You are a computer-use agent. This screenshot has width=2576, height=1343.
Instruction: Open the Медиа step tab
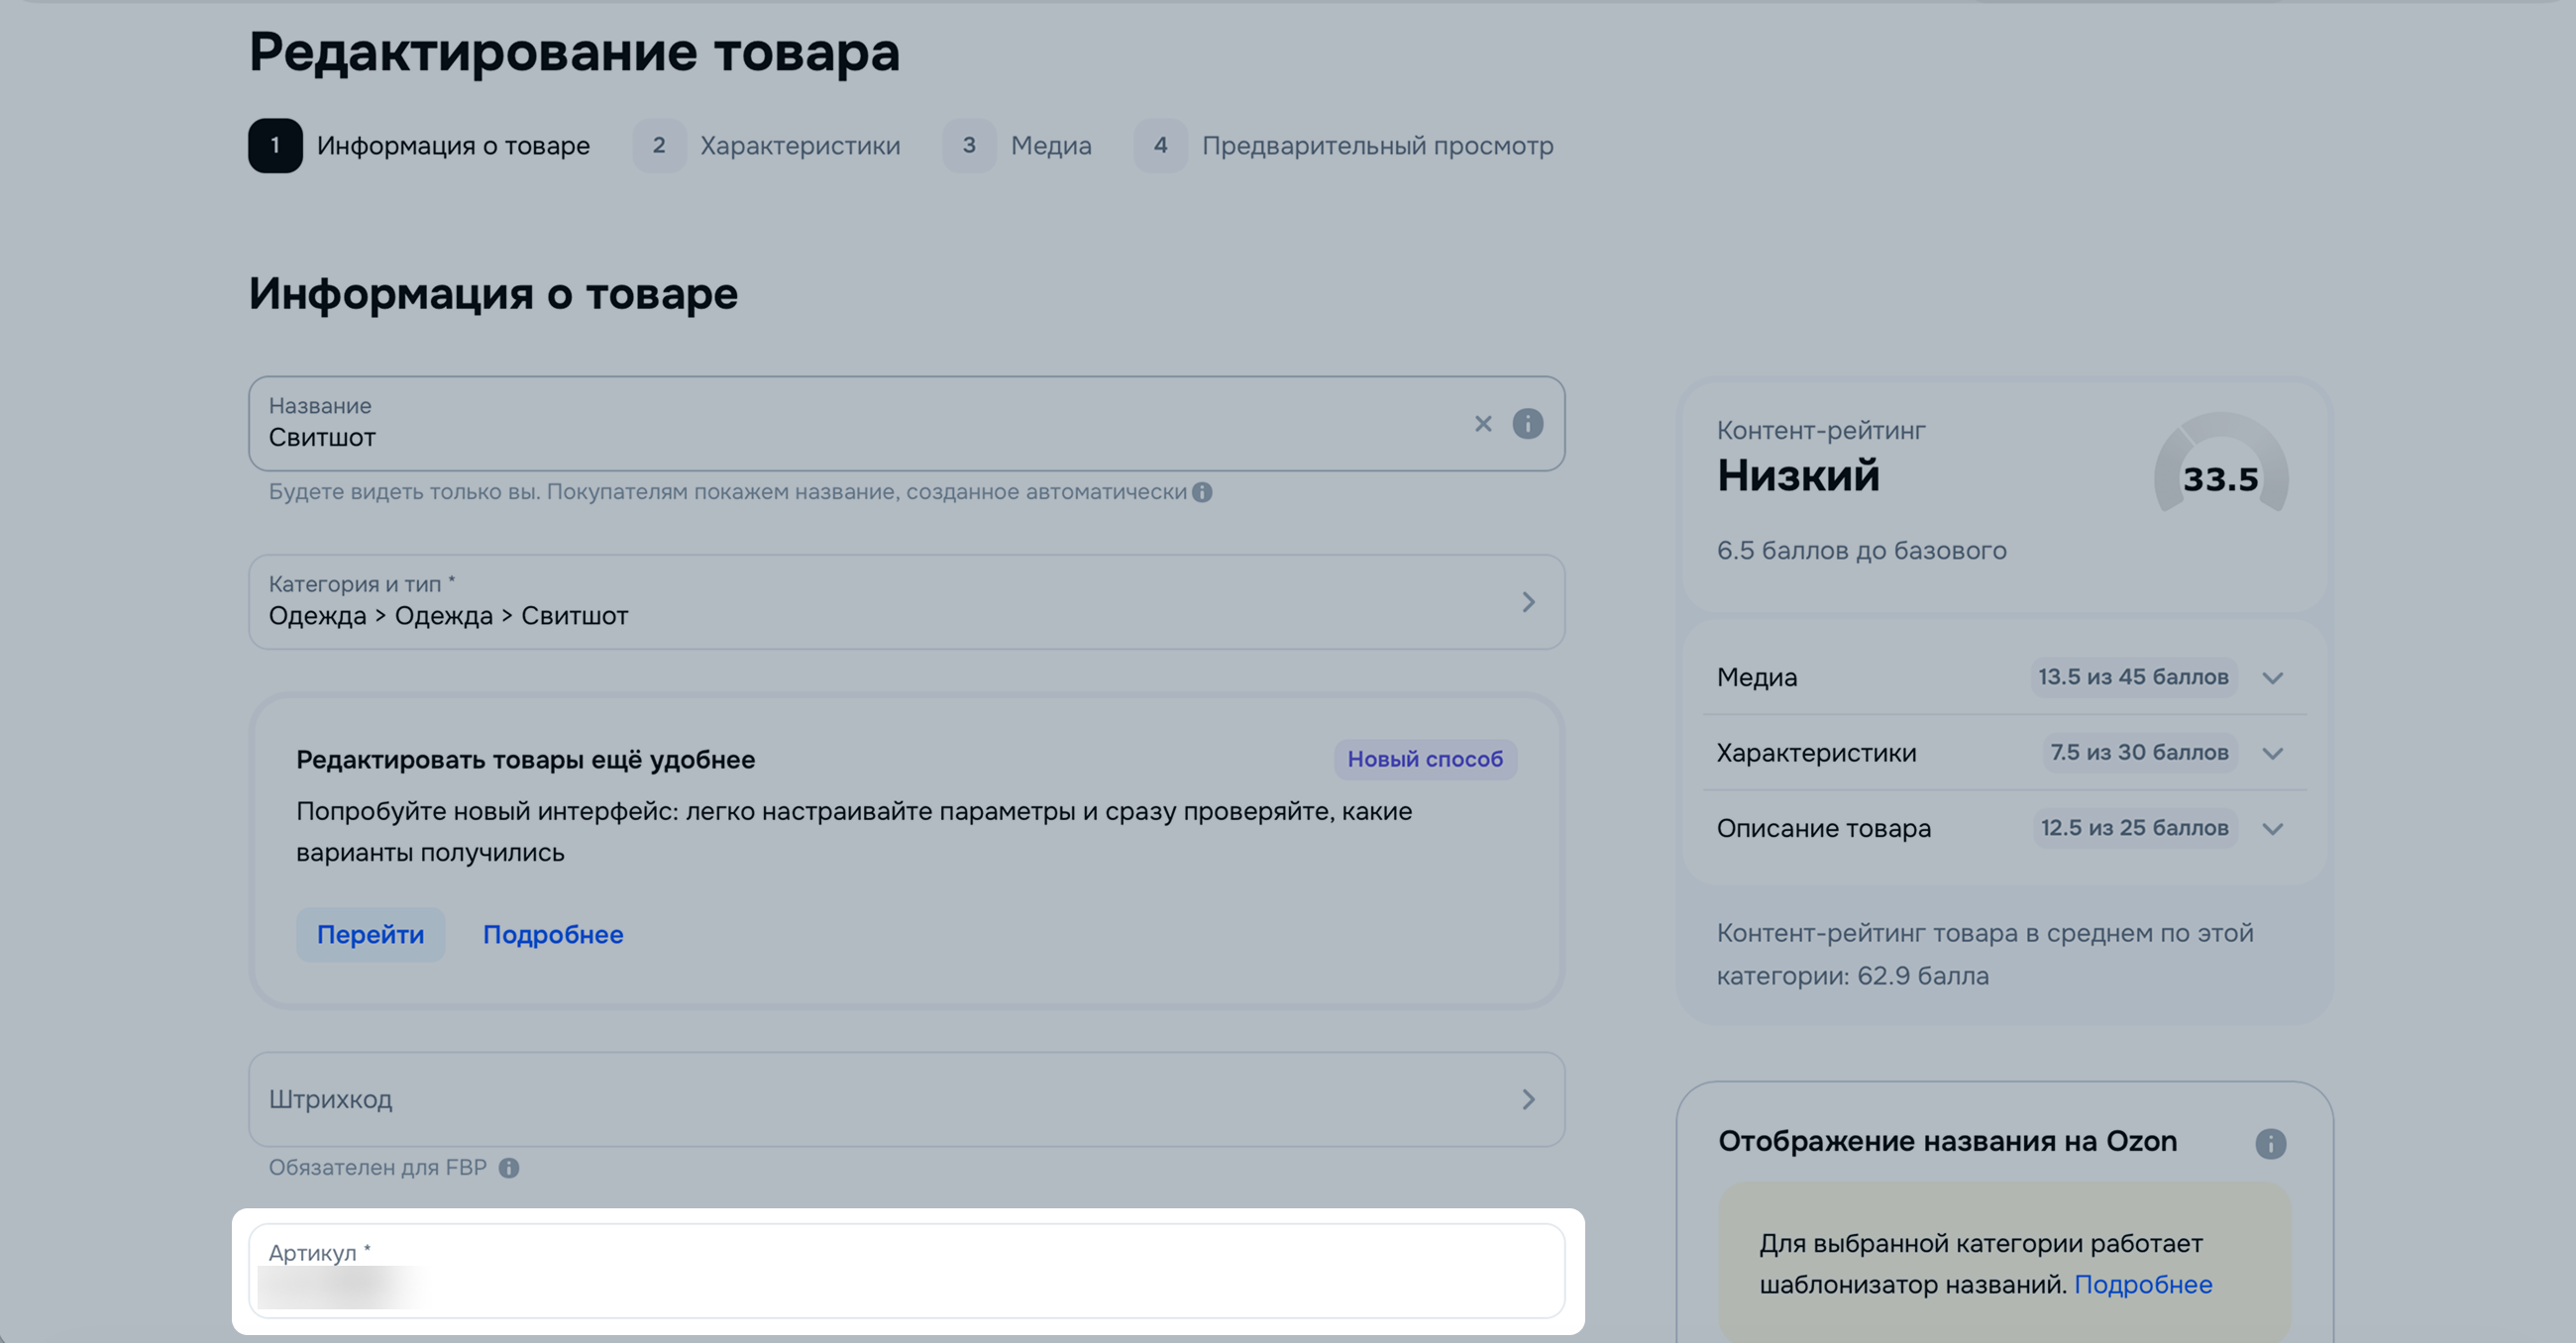[x=1050, y=146]
